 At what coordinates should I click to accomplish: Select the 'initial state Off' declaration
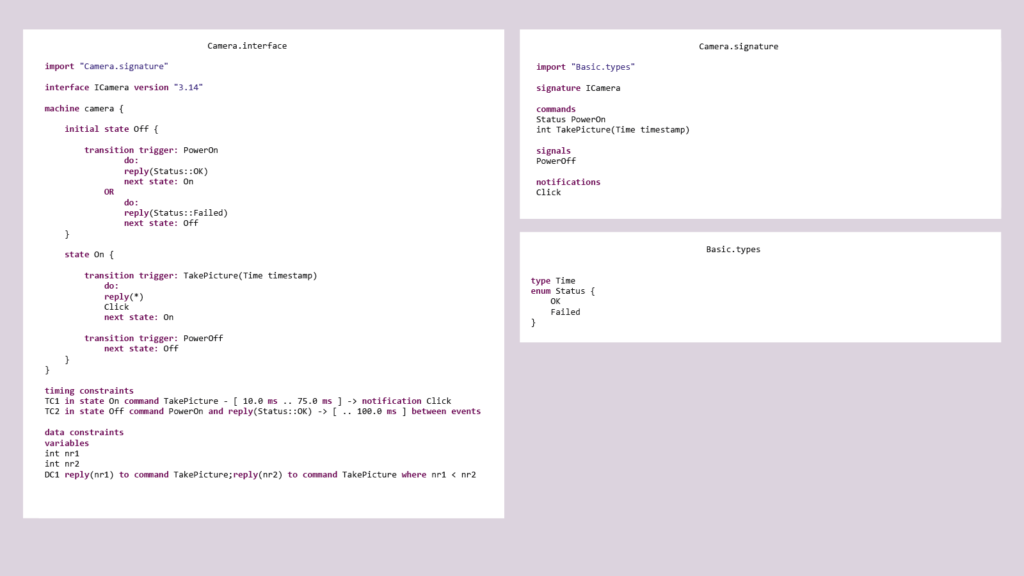coord(111,129)
